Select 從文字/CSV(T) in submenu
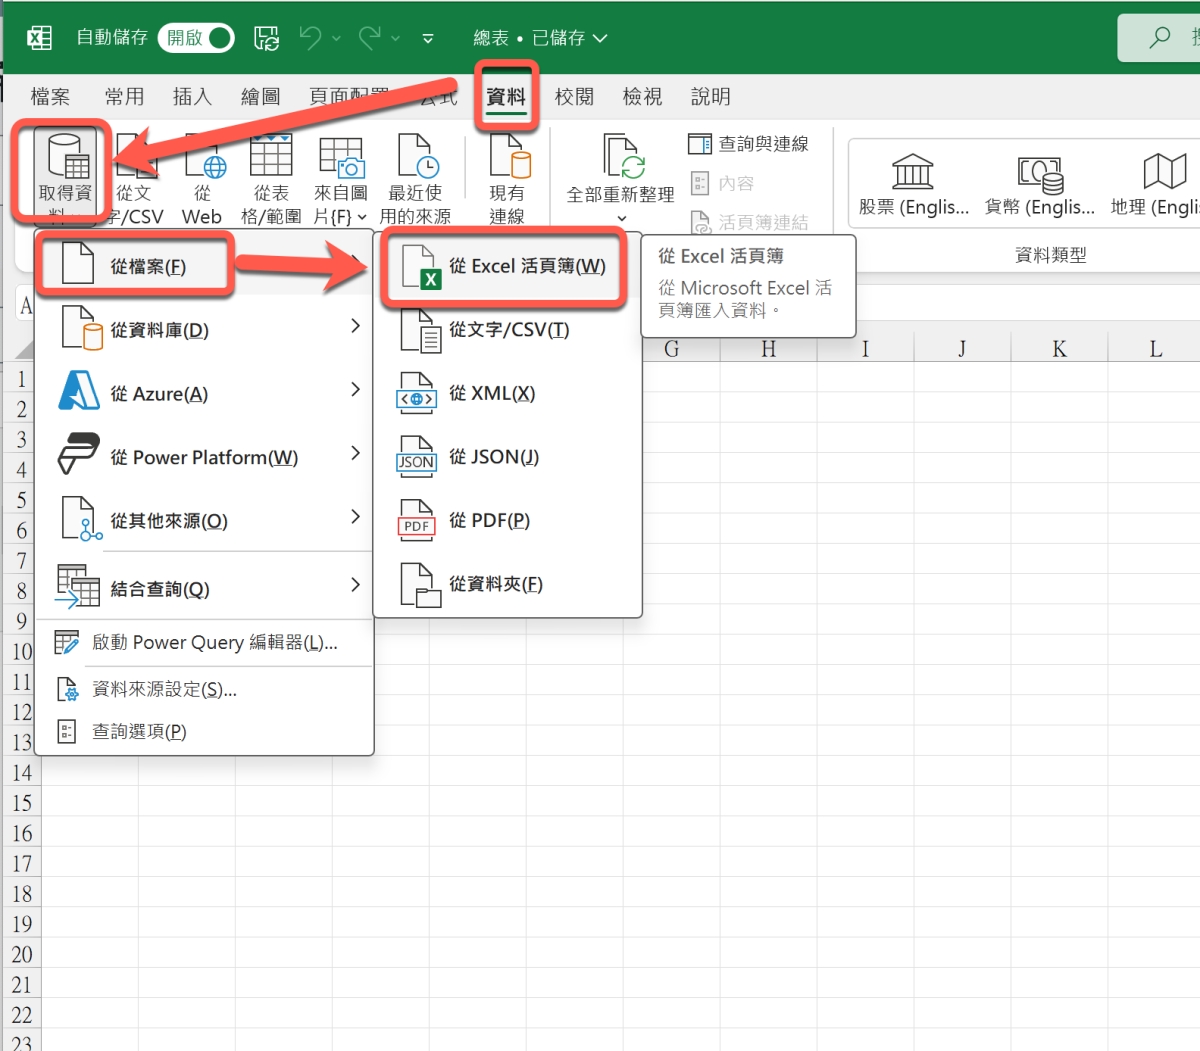This screenshot has height=1051, width=1200. point(507,330)
